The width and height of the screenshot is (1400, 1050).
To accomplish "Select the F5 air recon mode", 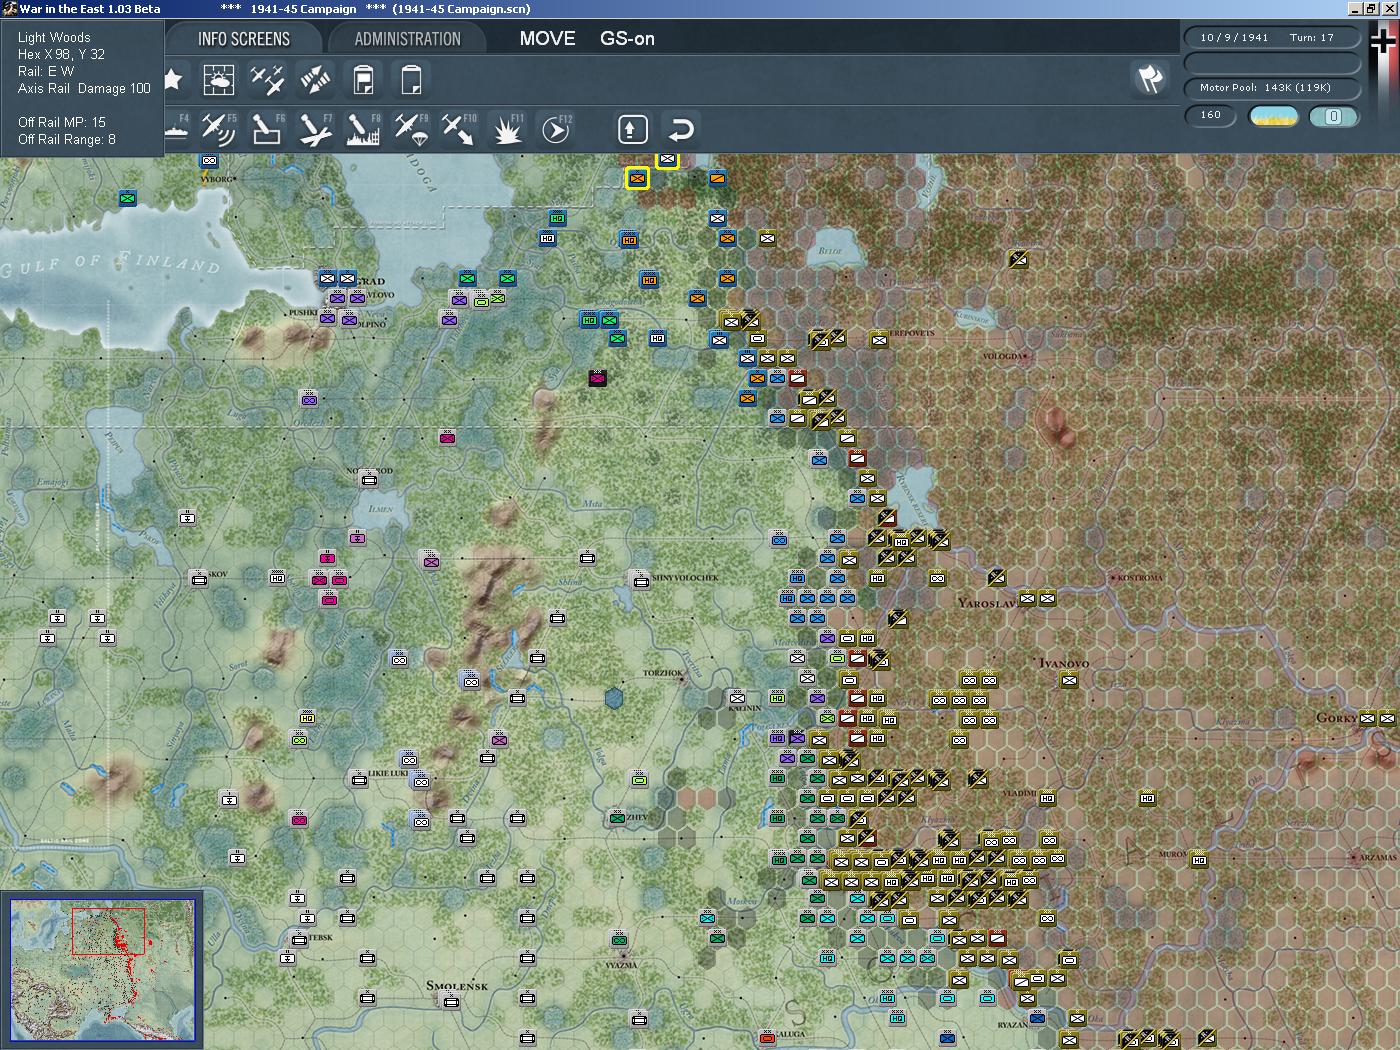I will (219, 129).
